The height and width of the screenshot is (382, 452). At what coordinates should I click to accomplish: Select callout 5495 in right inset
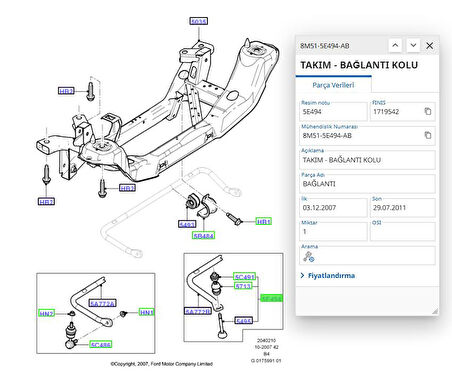coord(244,321)
